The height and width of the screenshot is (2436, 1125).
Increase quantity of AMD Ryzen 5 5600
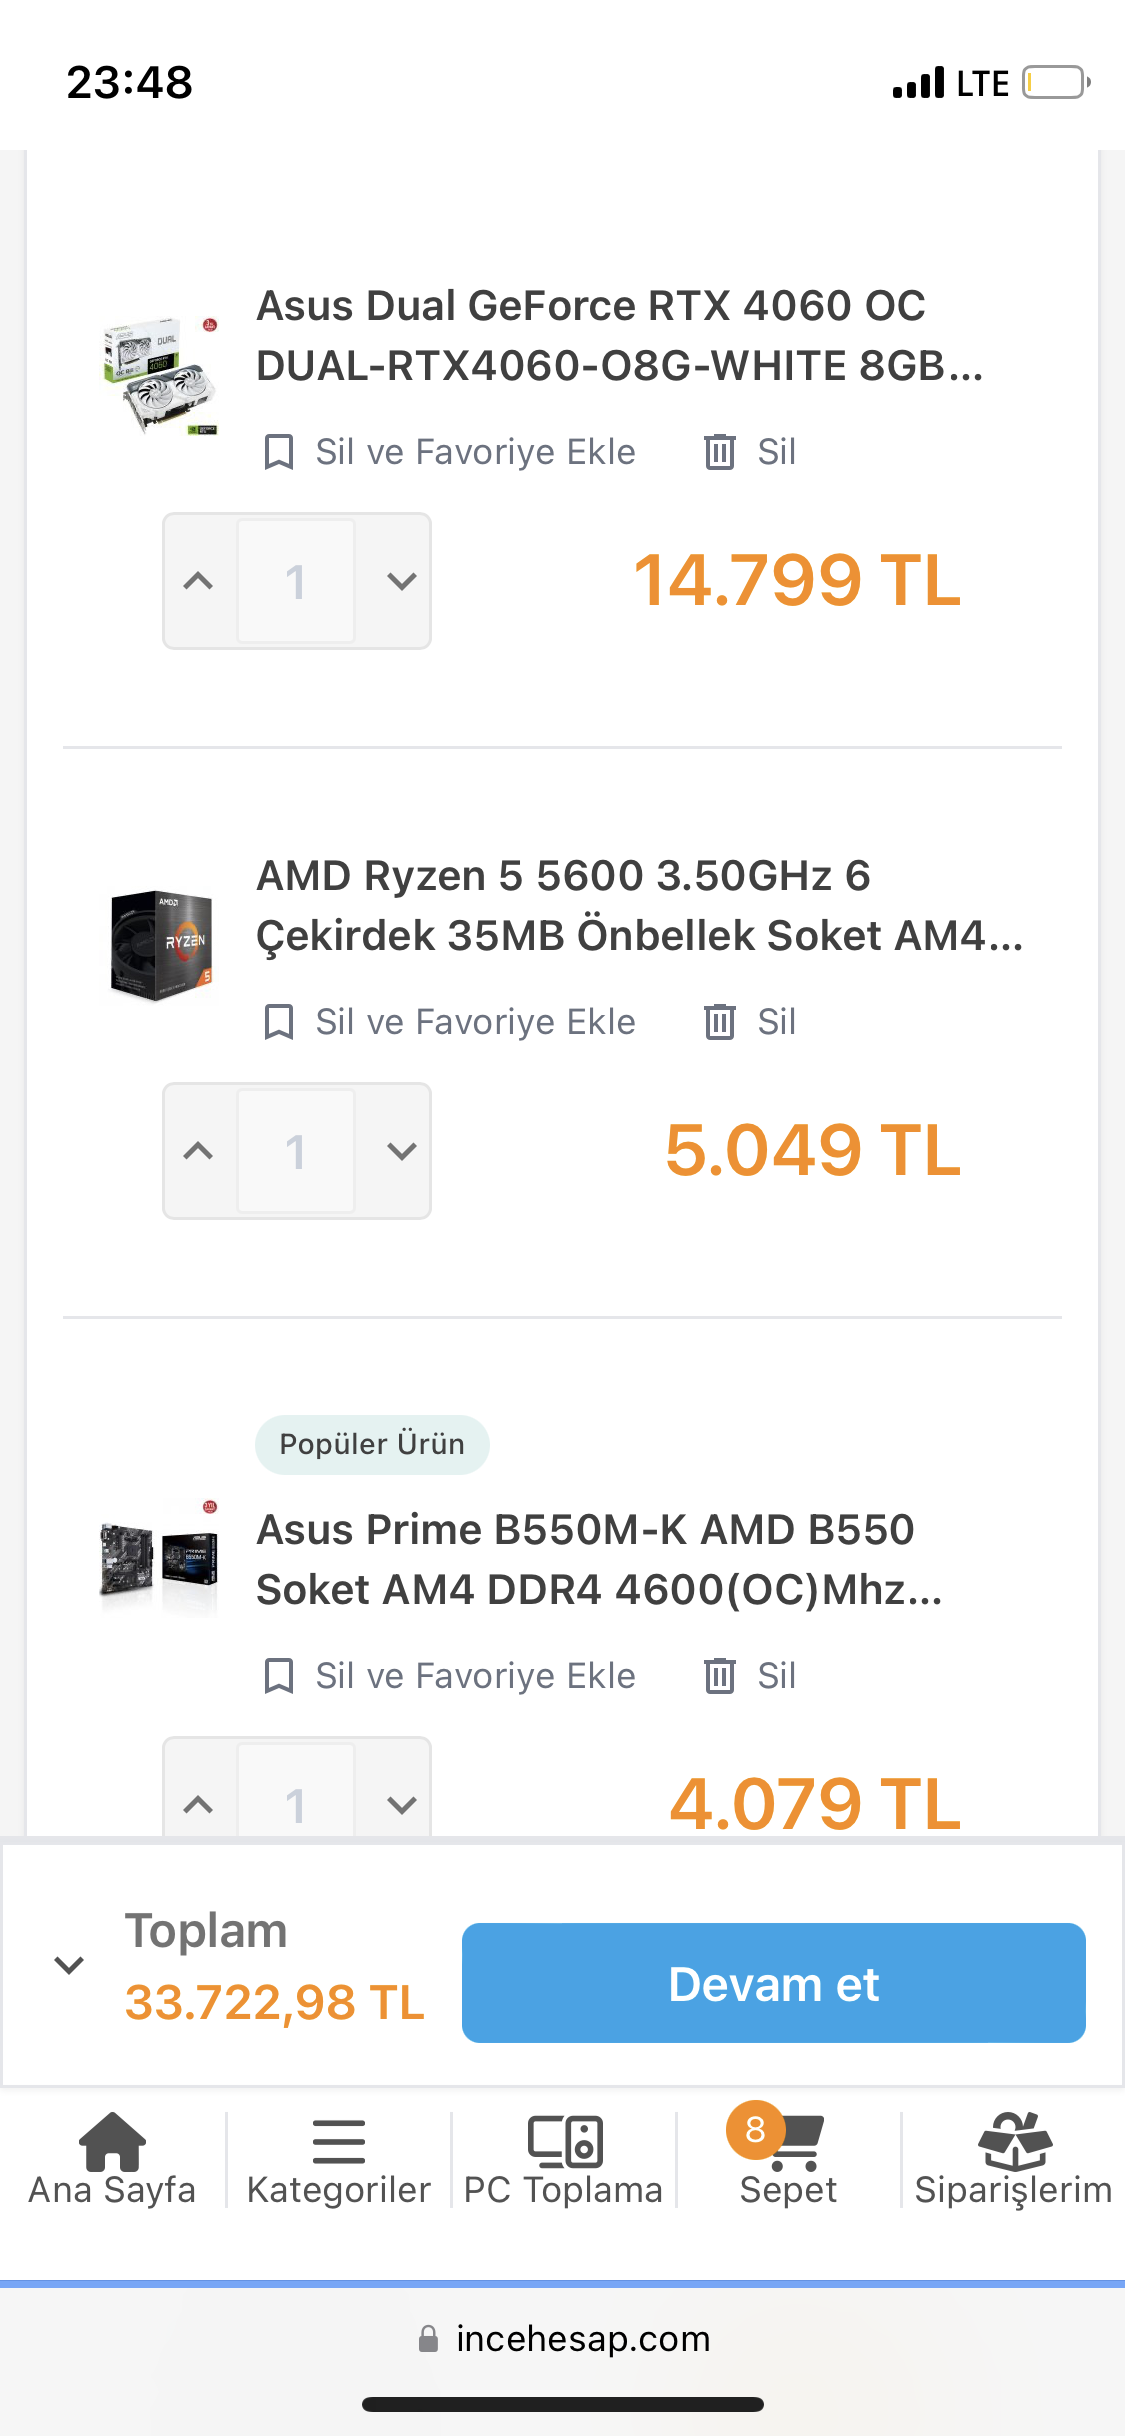tap(199, 1151)
